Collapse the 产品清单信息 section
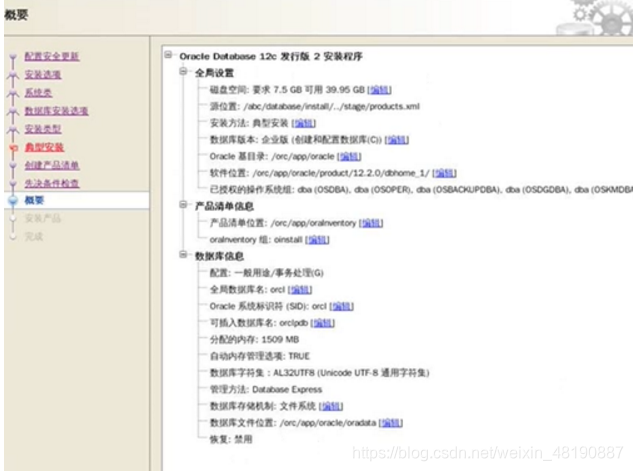Viewport: 633px width, 471px height. (x=183, y=205)
